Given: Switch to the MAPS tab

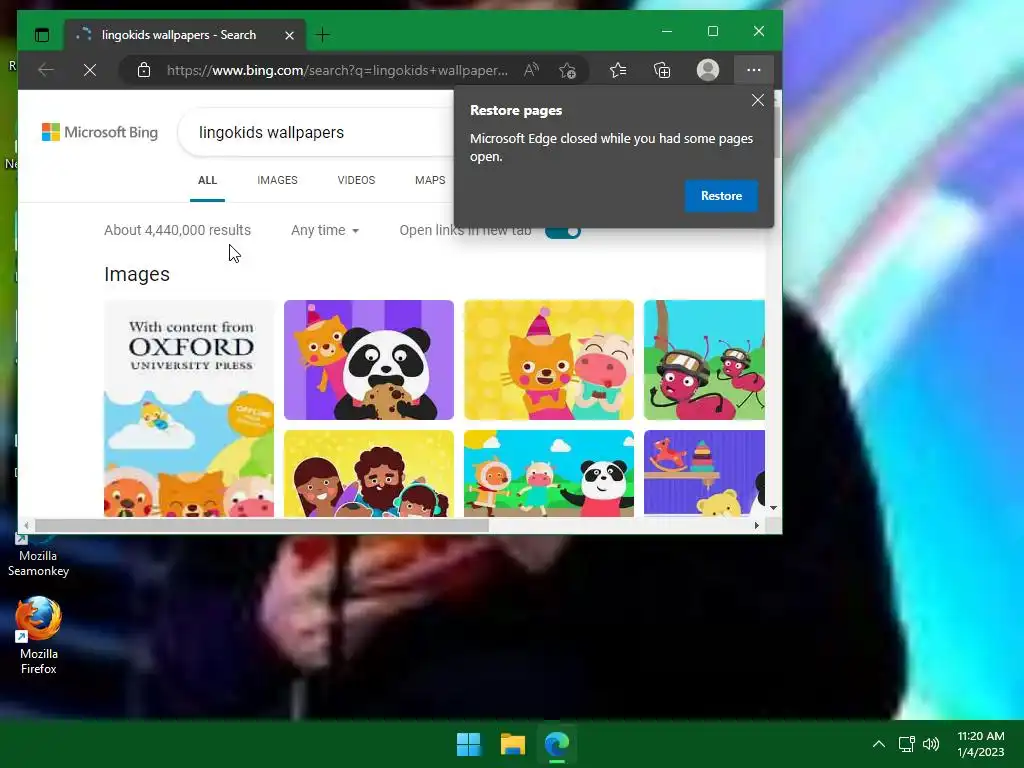Looking at the screenshot, I should click(430, 180).
